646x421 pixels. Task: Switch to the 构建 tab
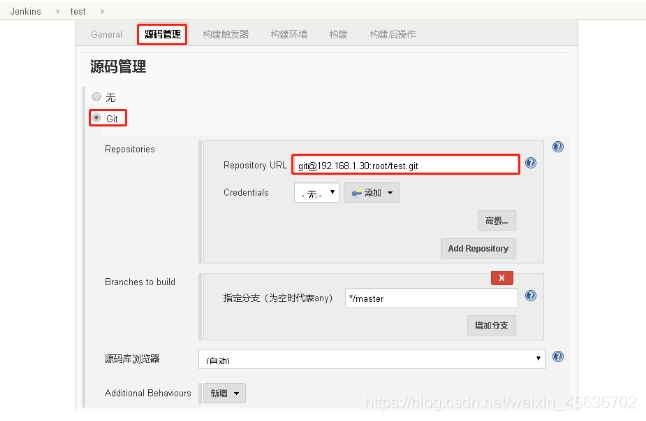pyautogui.click(x=338, y=34)
